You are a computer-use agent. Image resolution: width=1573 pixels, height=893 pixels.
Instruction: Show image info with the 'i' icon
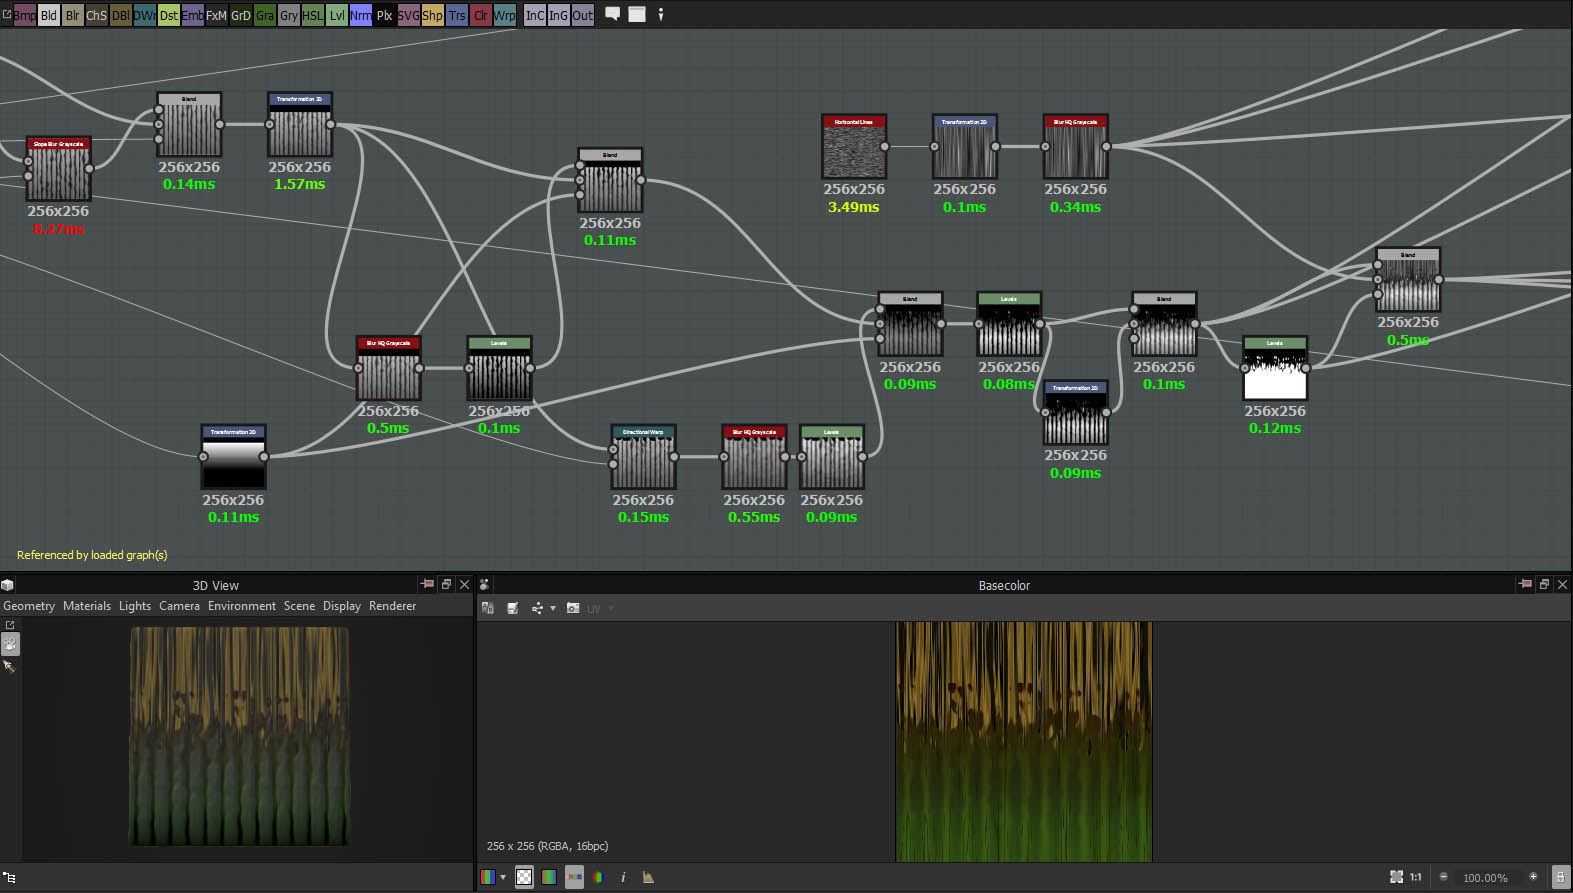coord(623,877)
